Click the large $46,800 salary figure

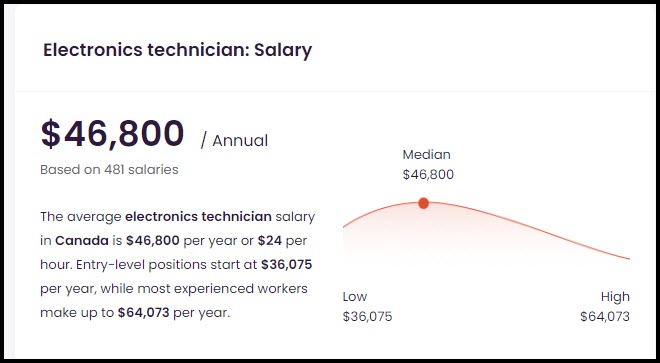[x=112, y=134]
